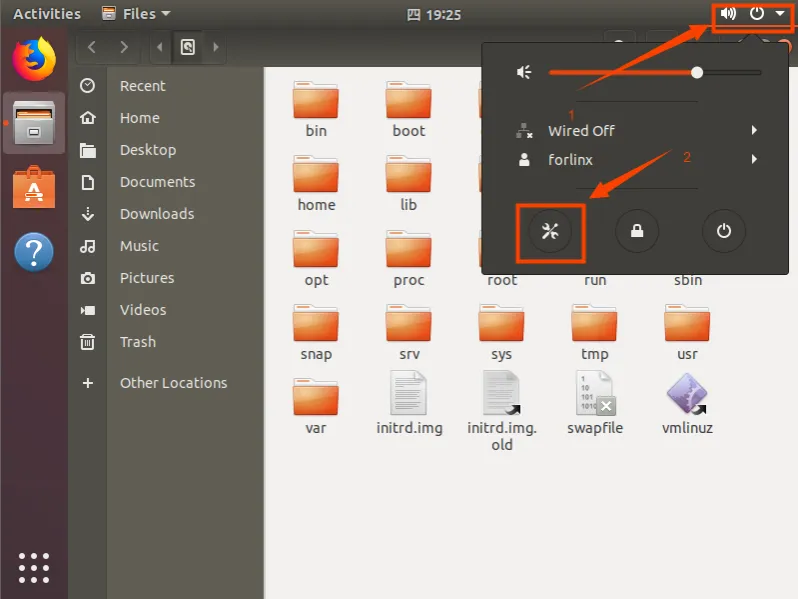Go to Other Locations in sidebar

[173, 383]
